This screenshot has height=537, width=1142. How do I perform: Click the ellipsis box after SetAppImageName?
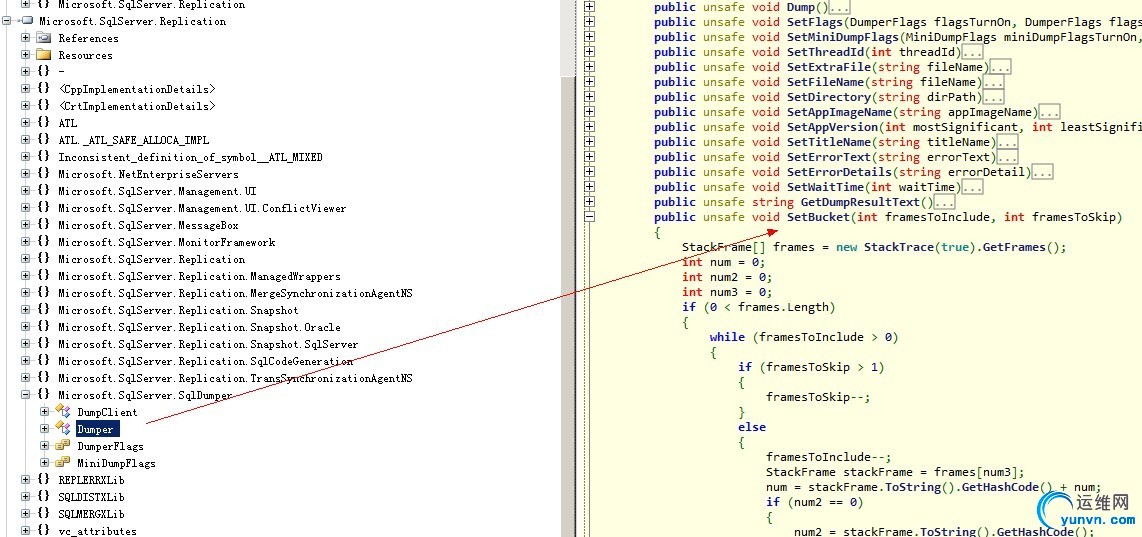[1050, 112]
